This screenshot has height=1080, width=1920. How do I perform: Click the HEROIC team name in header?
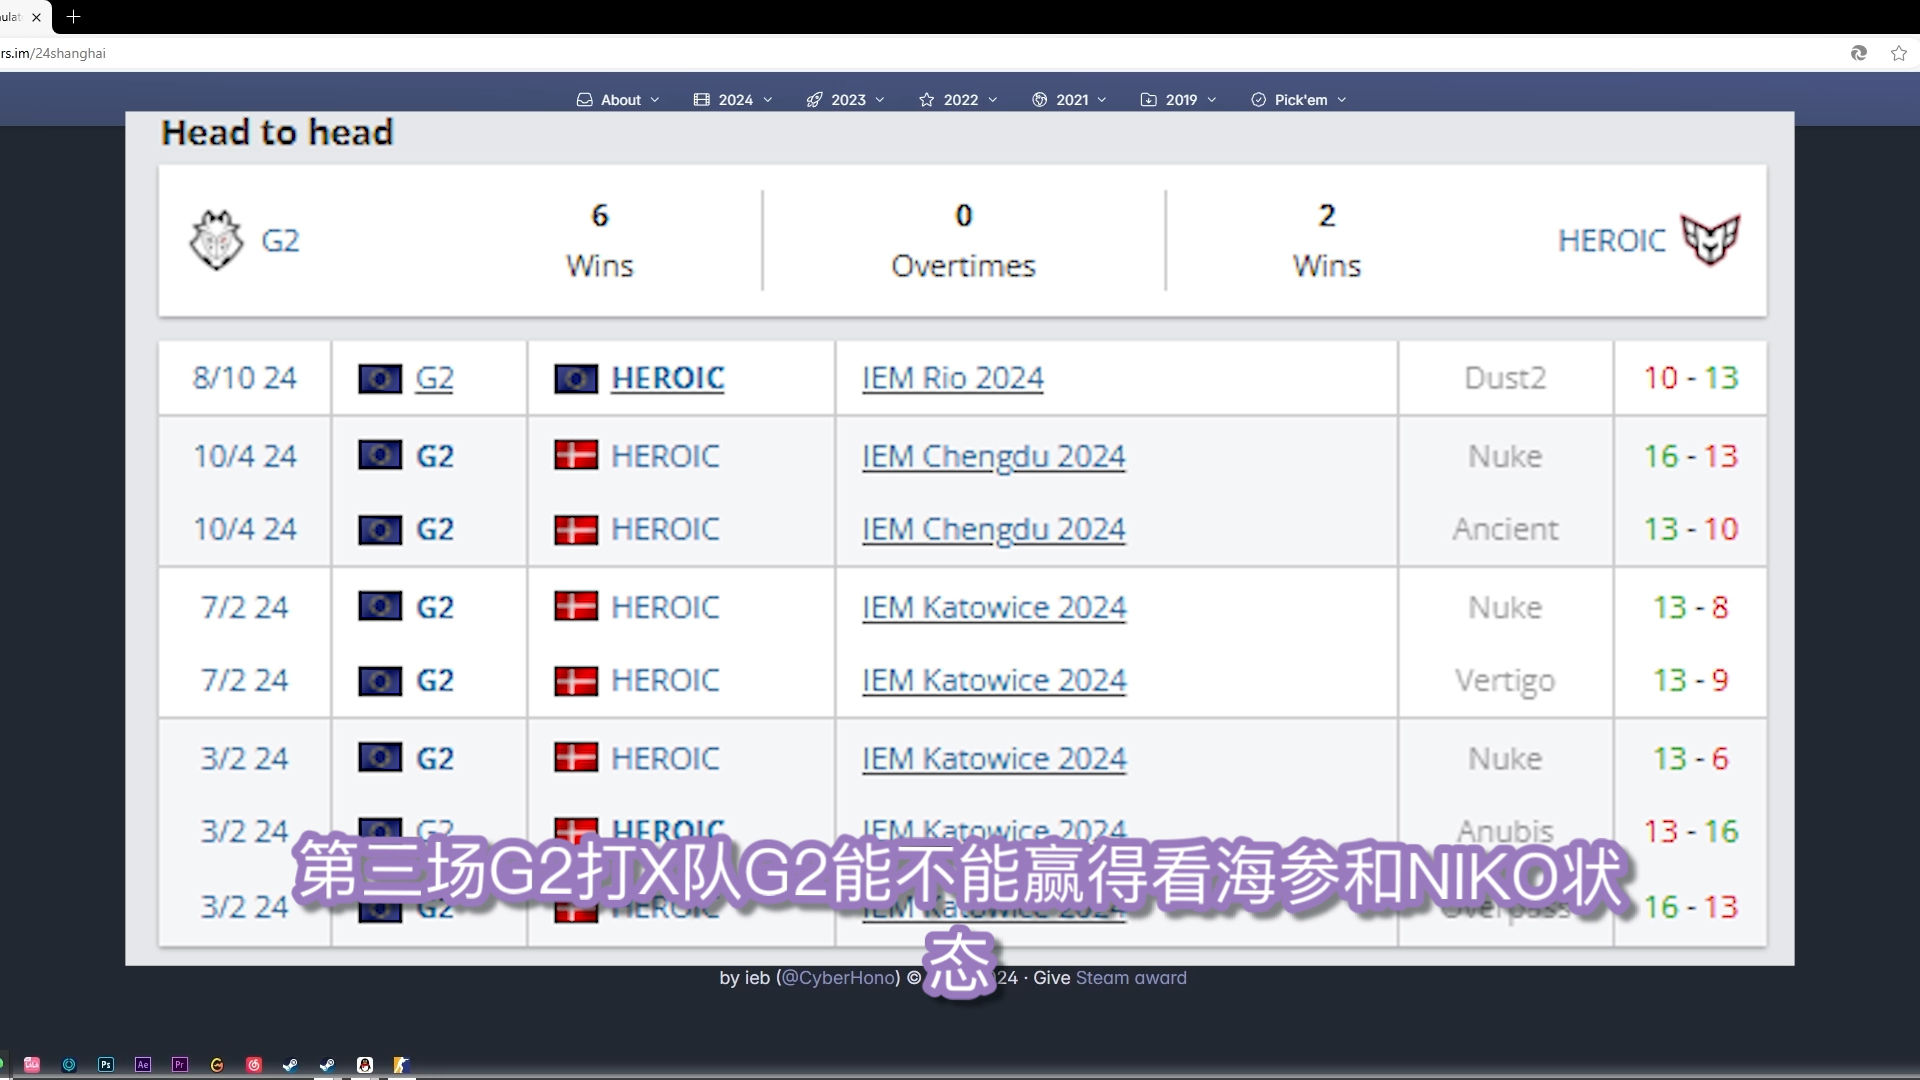pos(1612,241)
